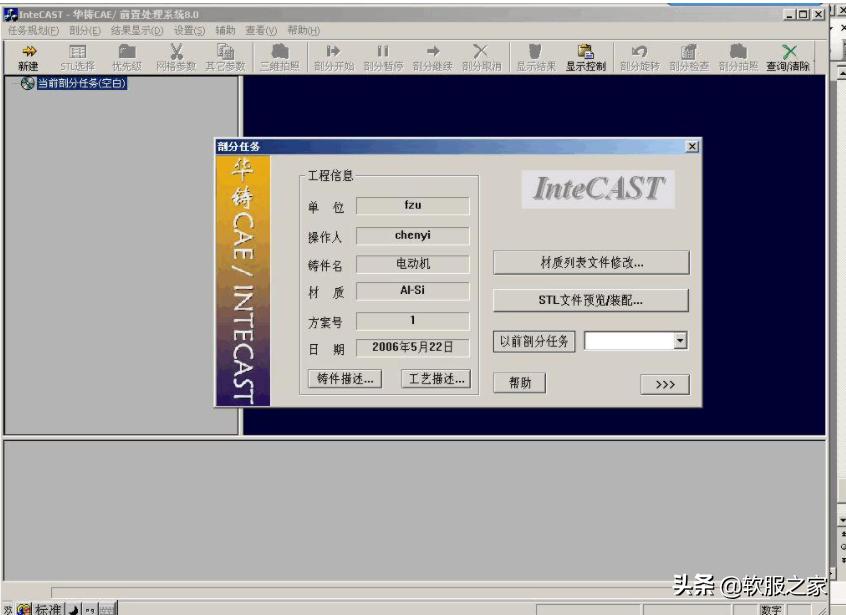Open the 设置 menu
The height and width of the screenshot is (615, 846).
pos(189,30)
